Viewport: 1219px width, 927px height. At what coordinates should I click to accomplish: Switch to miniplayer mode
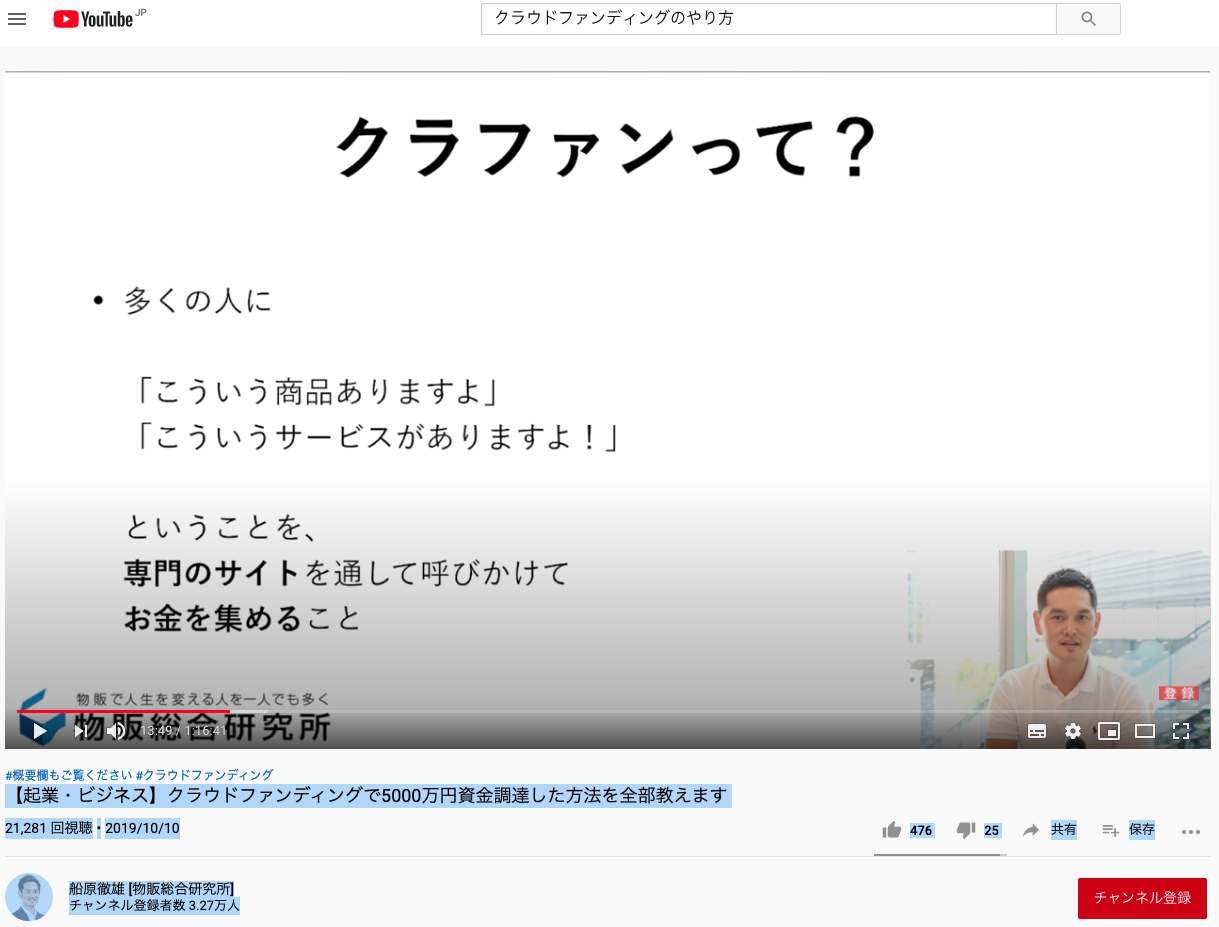[1108, 731]
